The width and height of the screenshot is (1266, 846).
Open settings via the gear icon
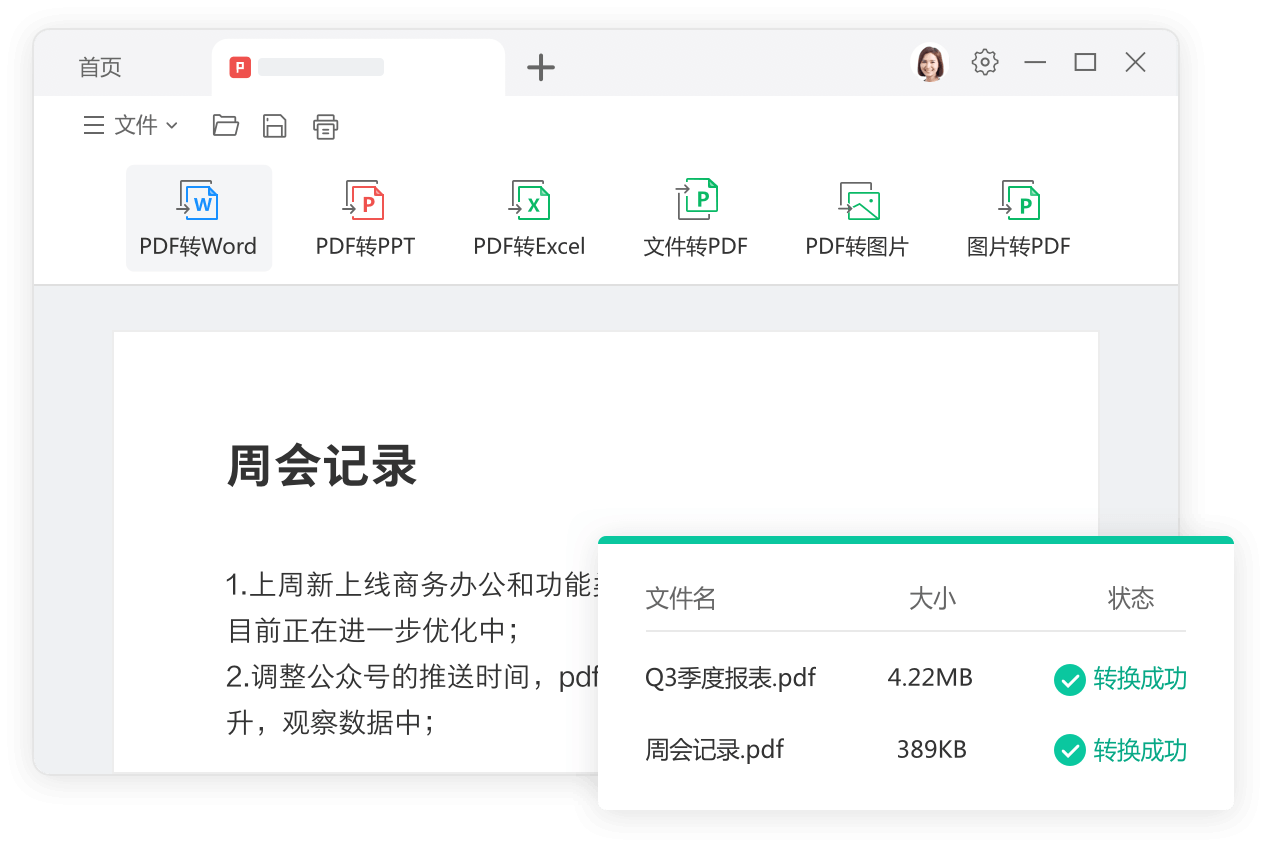click(985, 62)
